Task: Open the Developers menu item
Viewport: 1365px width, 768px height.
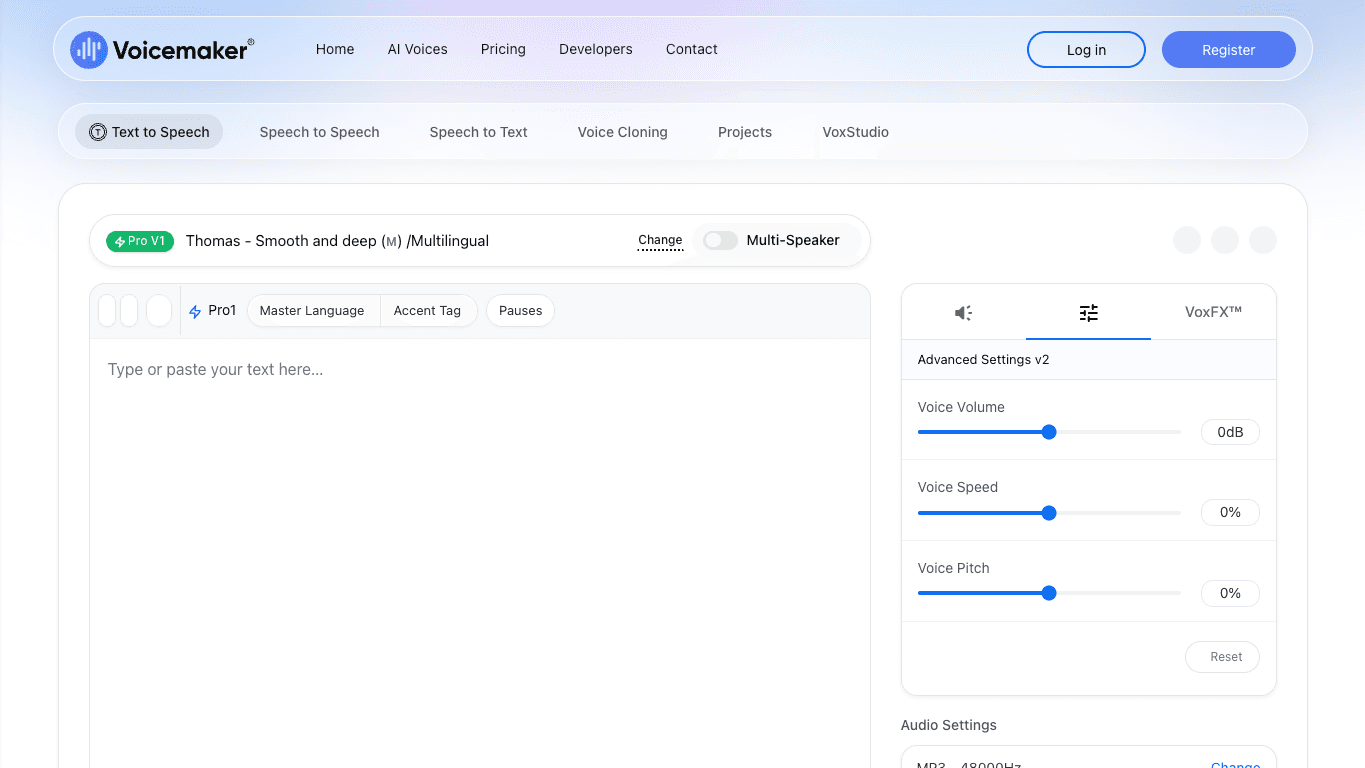Action: 596,49
